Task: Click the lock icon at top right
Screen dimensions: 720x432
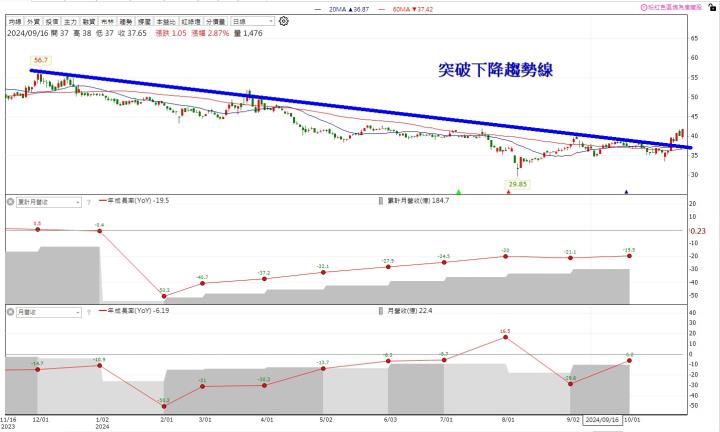Action: click(712, 7)
